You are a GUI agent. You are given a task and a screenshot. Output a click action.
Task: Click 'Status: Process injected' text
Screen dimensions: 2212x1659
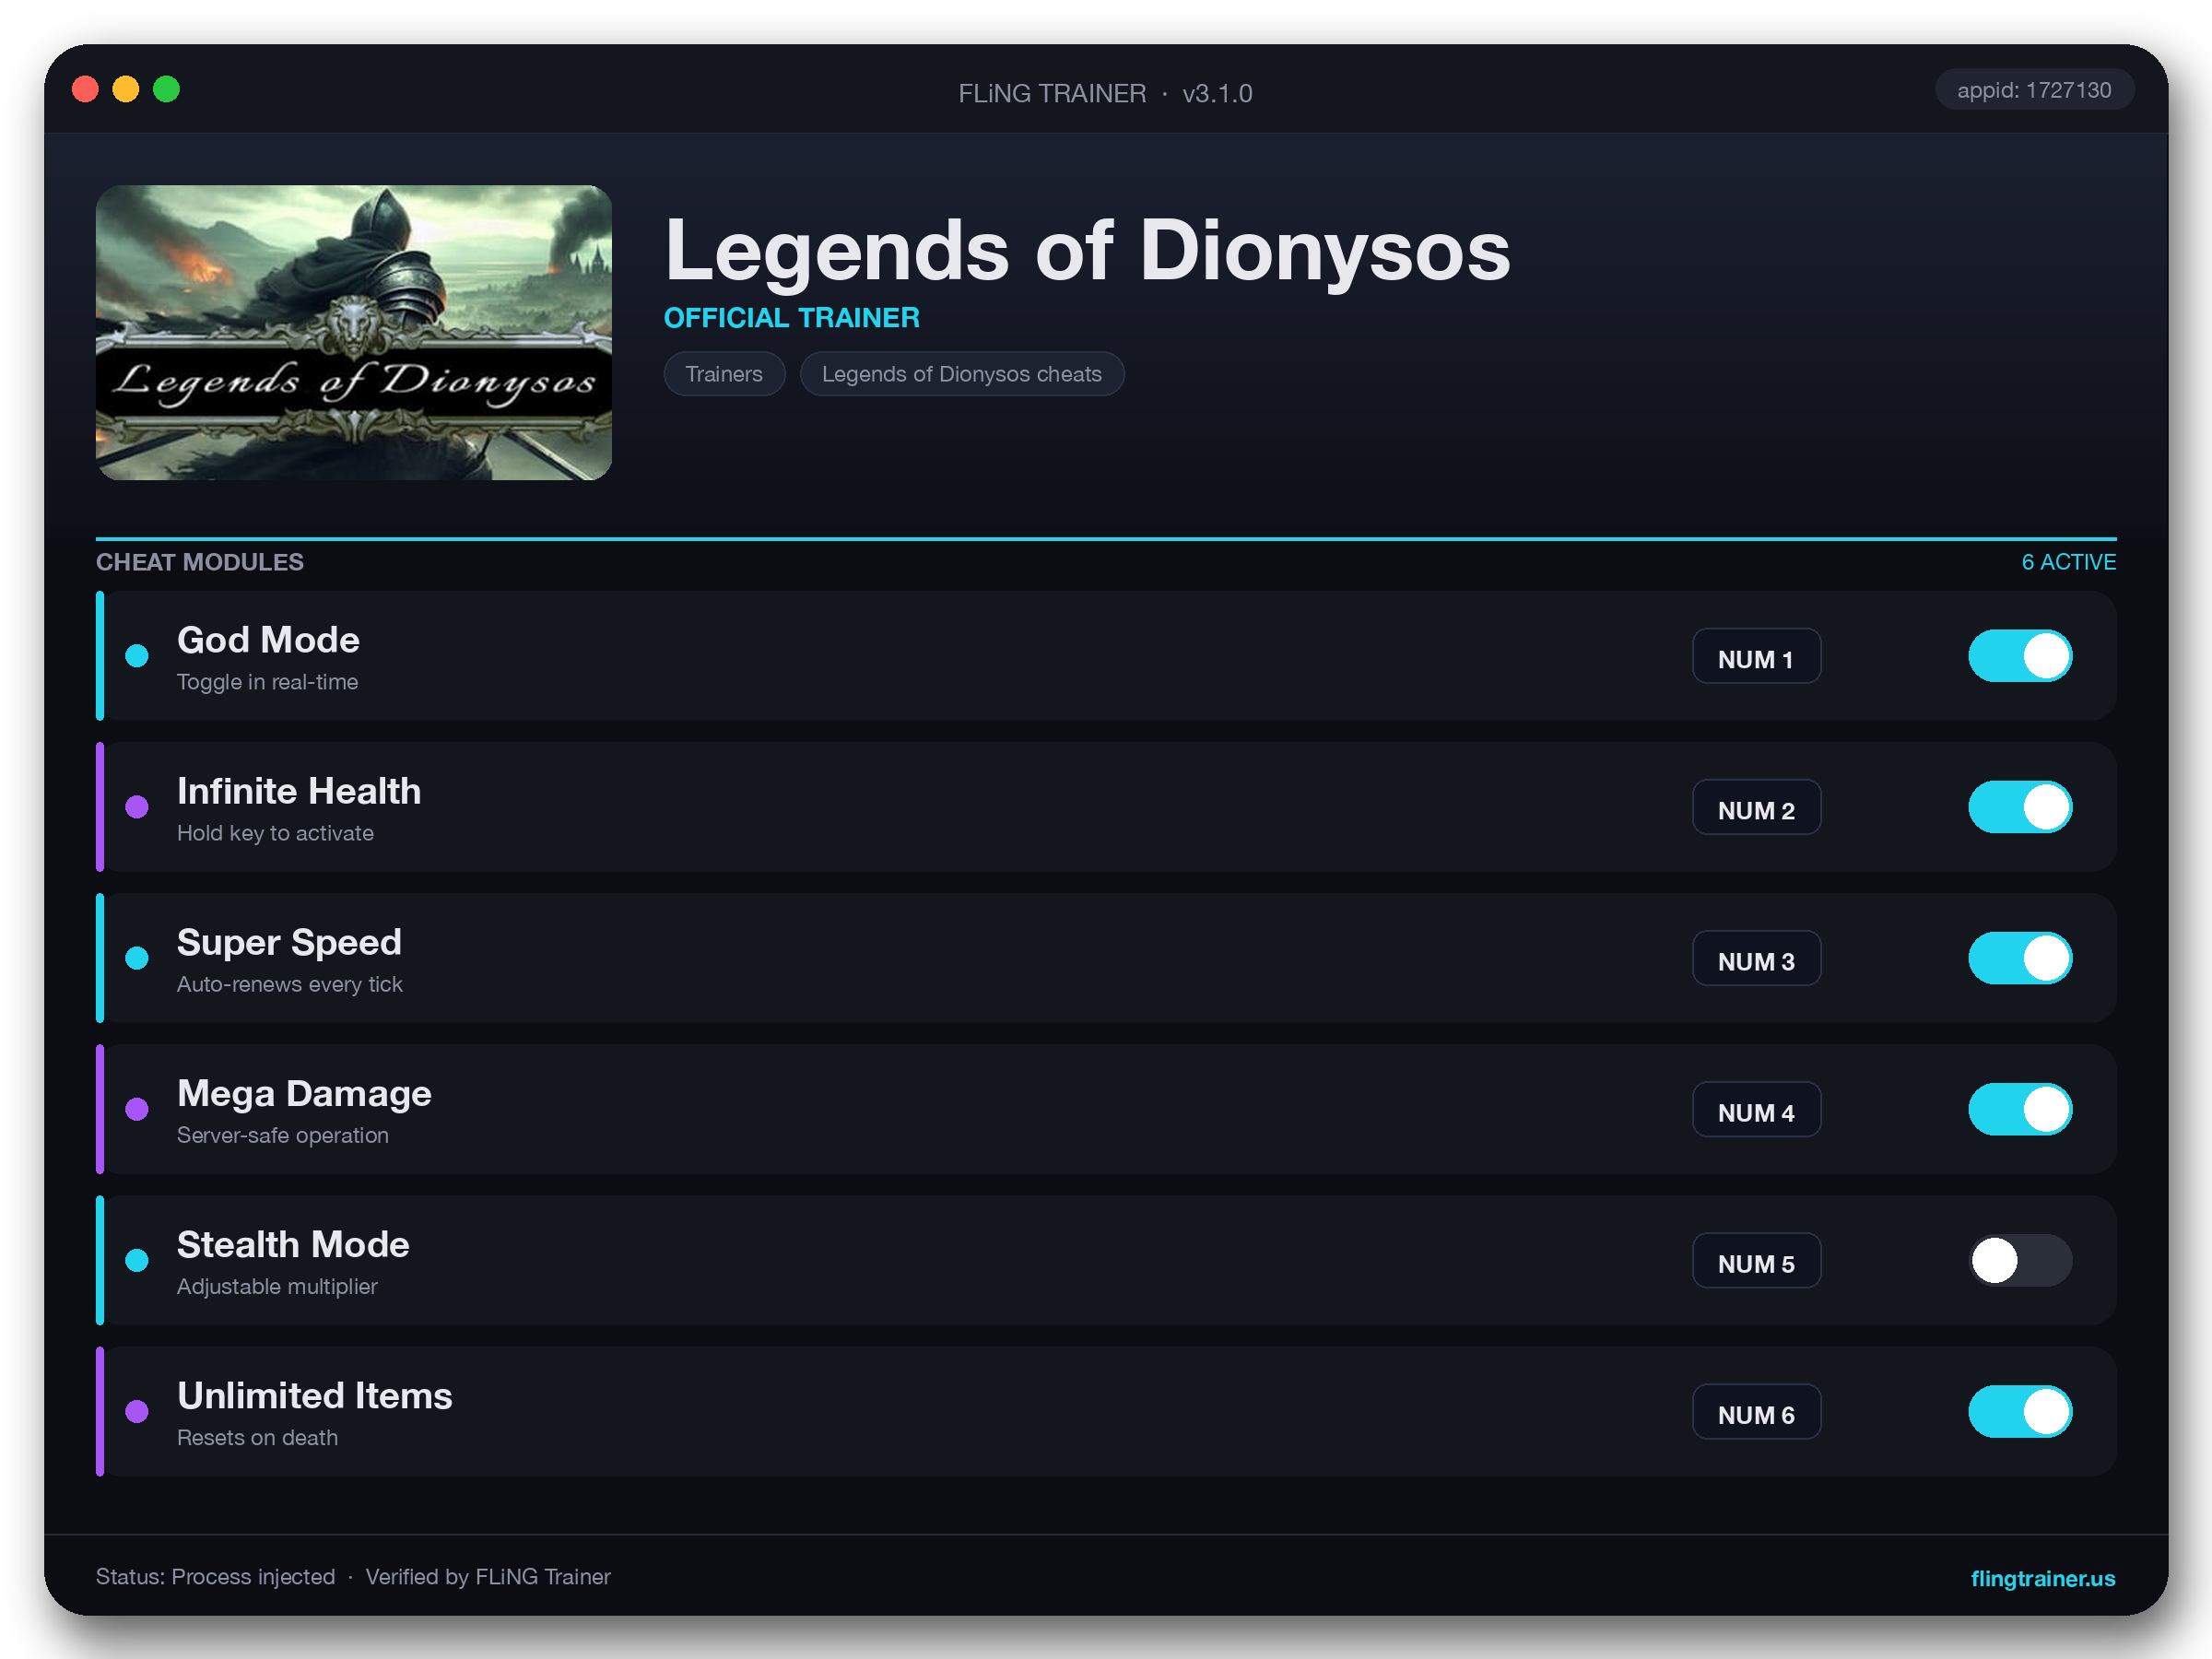(215, 1577)
